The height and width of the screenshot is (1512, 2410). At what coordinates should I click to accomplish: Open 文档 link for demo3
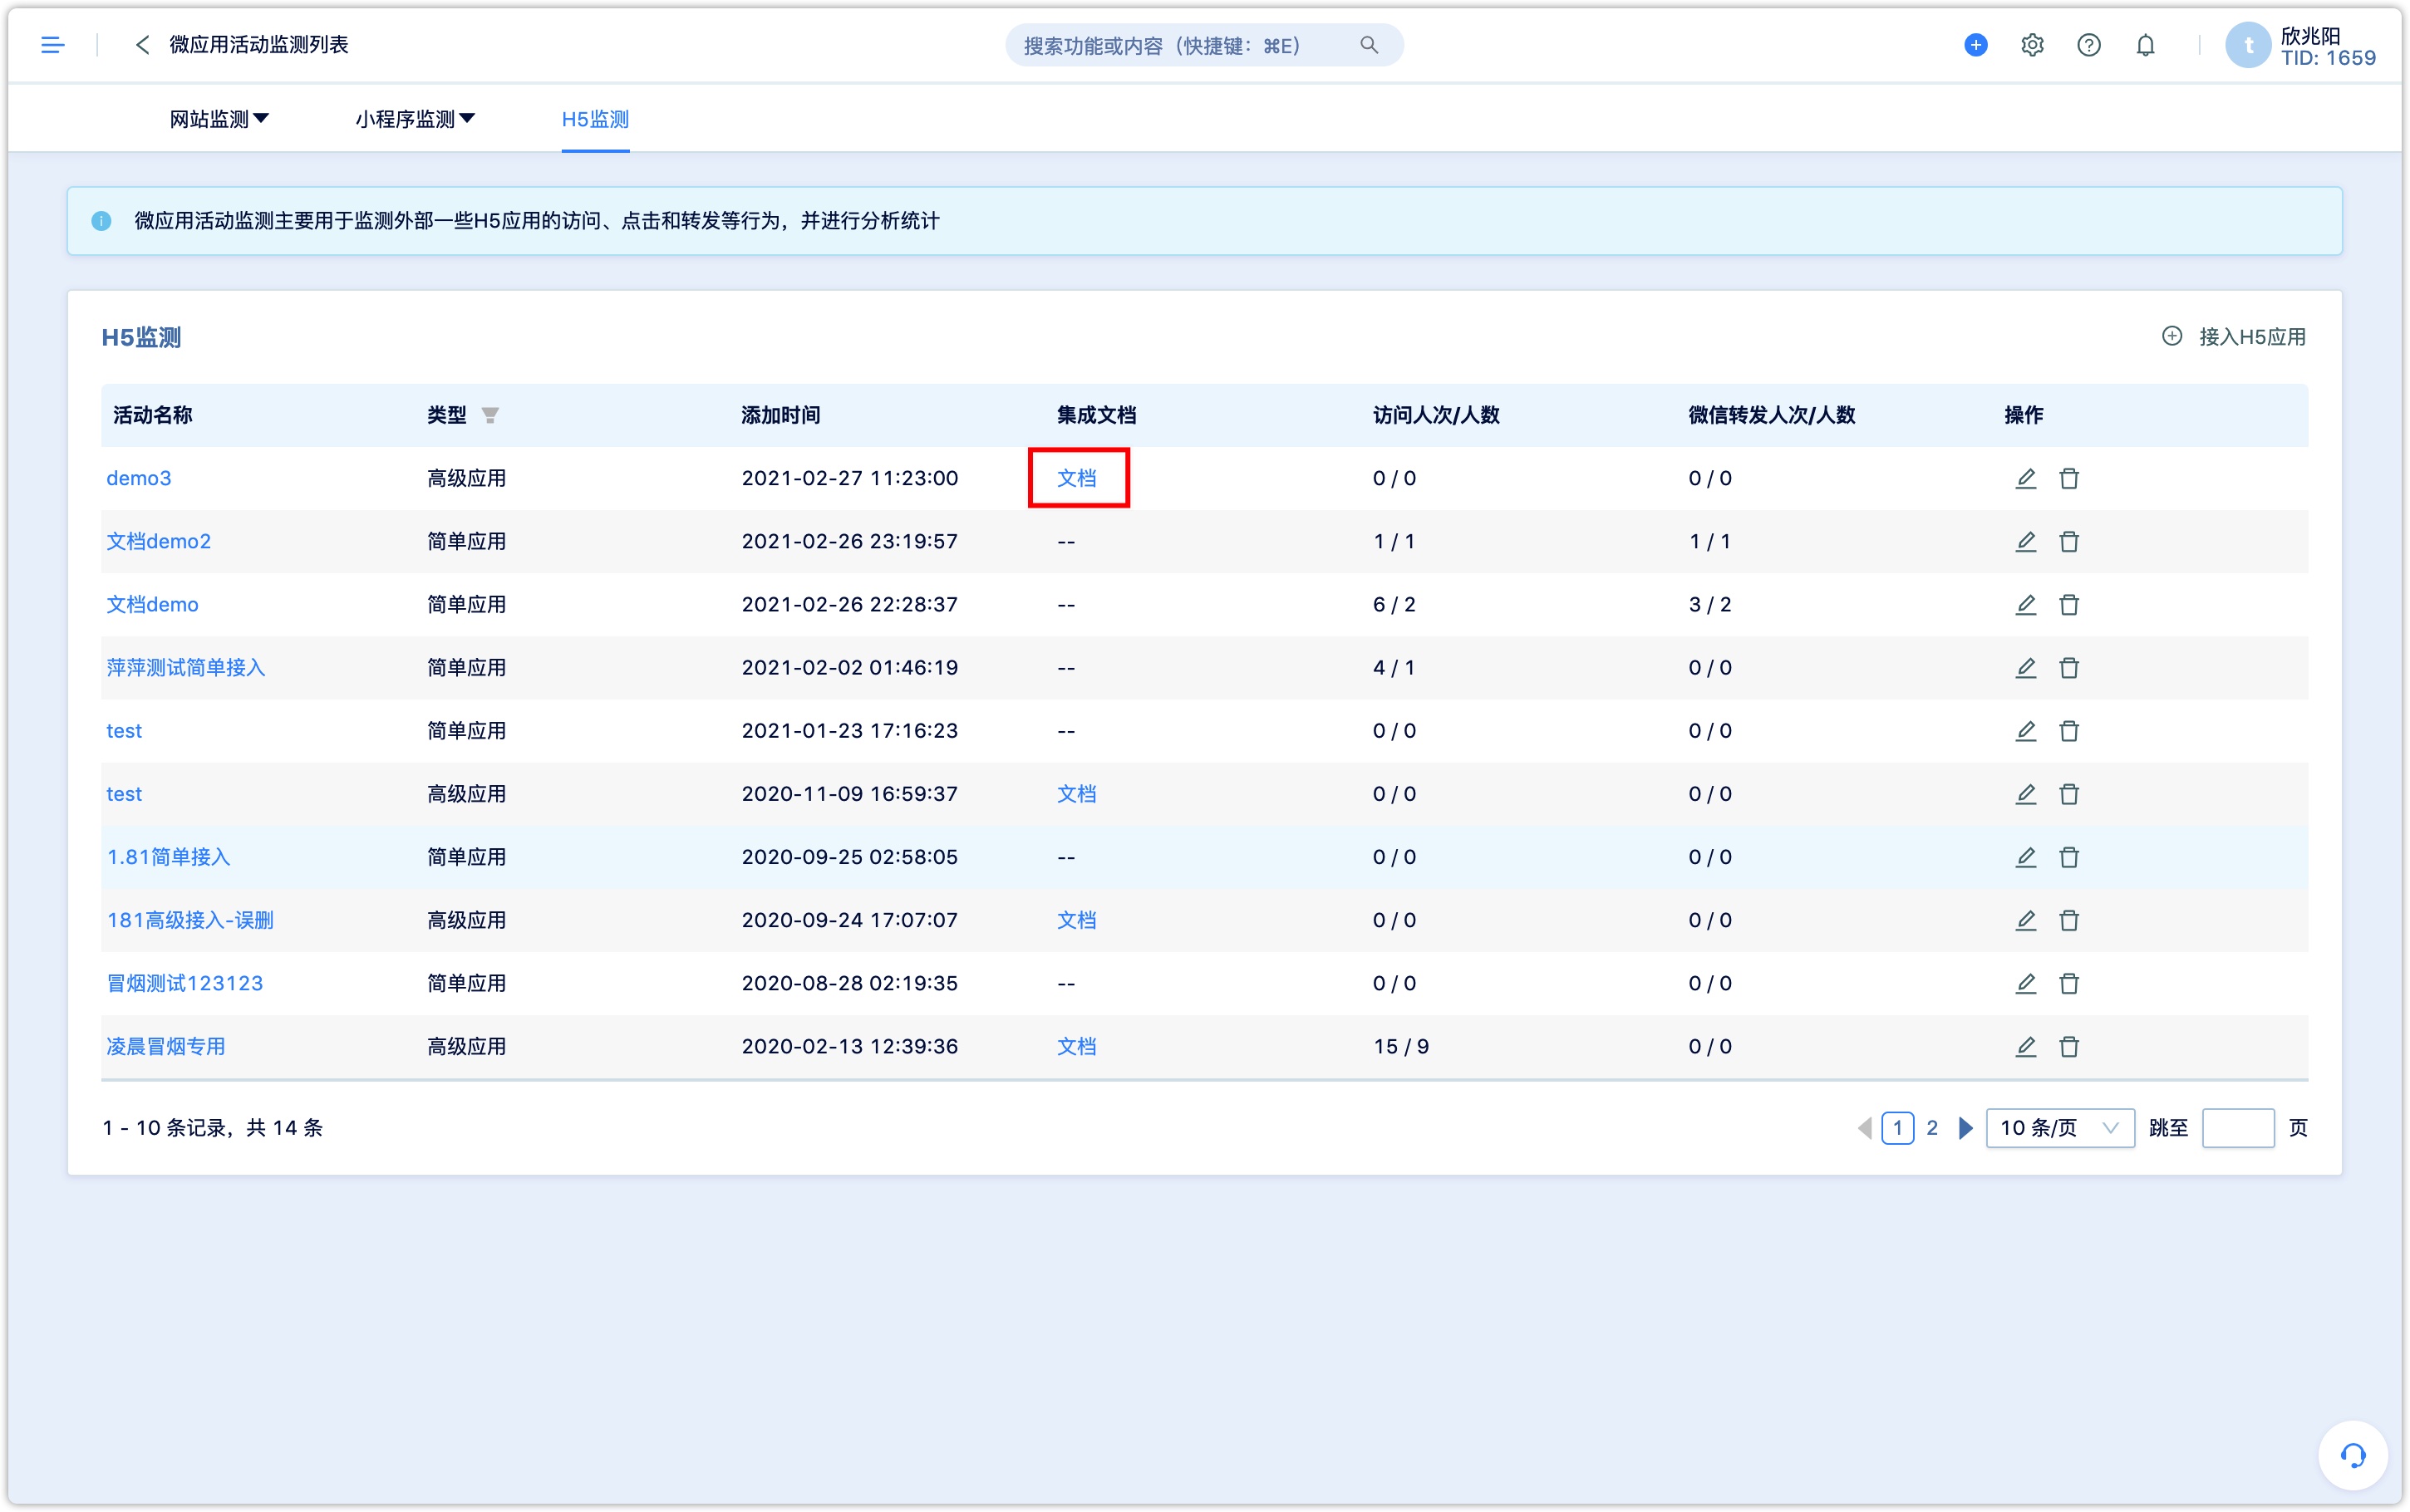[x=1077, y=478]
